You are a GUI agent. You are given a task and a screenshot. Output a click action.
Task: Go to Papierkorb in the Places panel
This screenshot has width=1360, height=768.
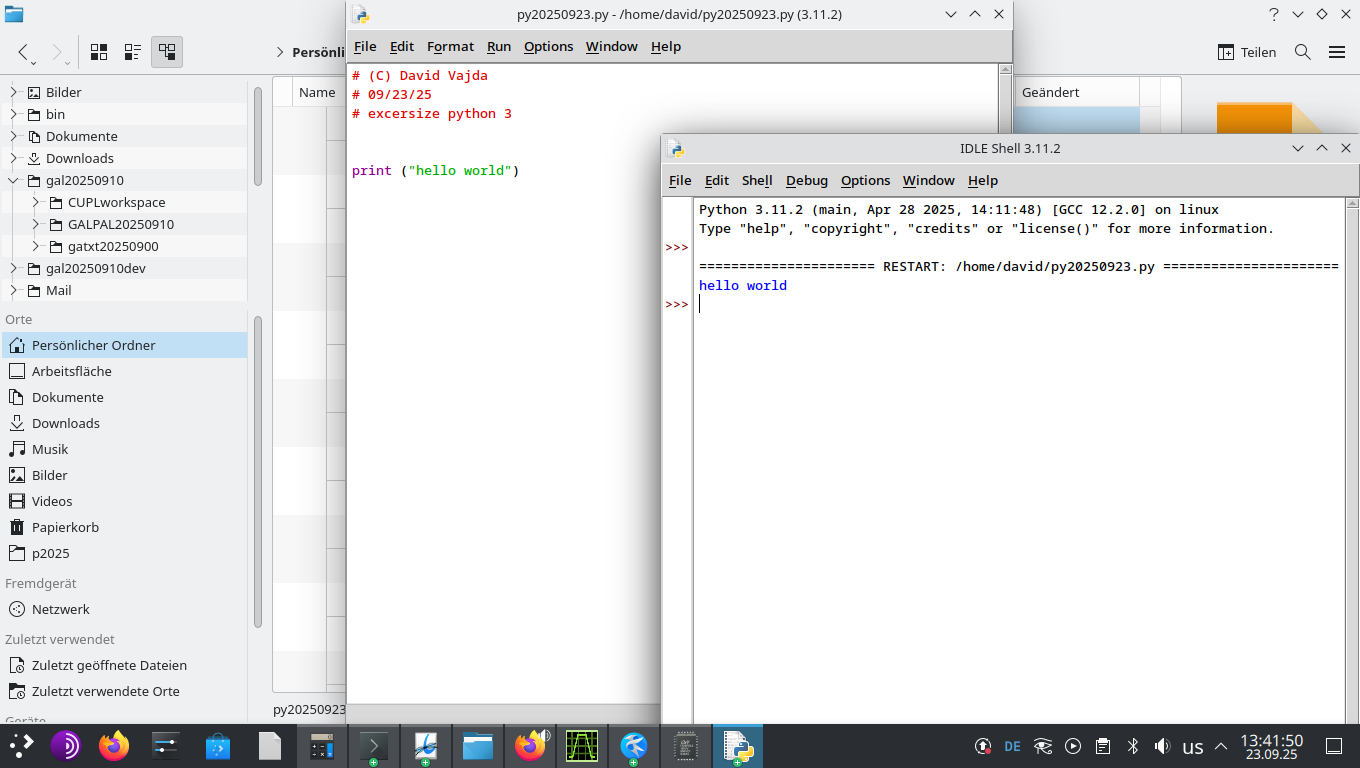65,527
